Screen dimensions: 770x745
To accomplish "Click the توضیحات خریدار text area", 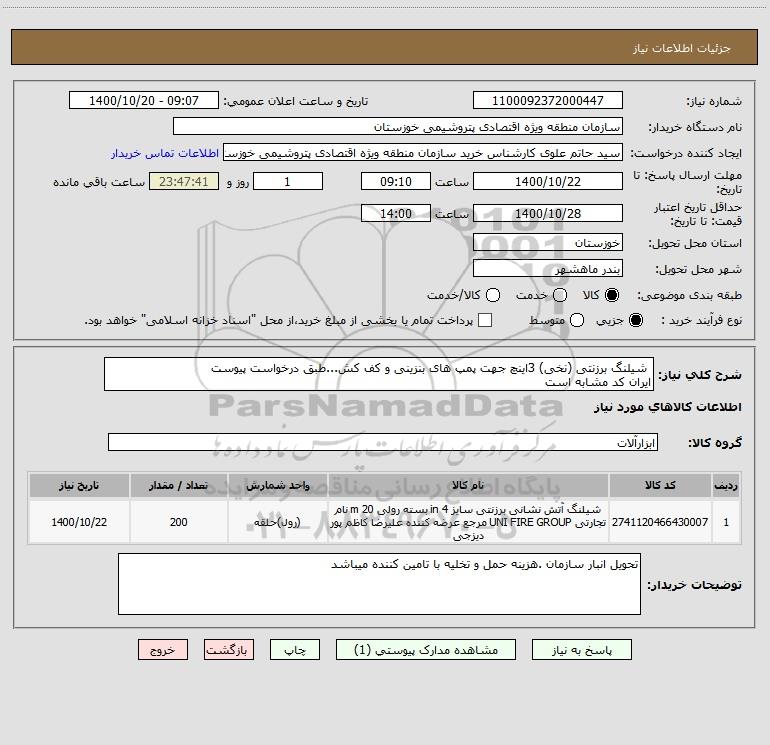I will [379, 584].
